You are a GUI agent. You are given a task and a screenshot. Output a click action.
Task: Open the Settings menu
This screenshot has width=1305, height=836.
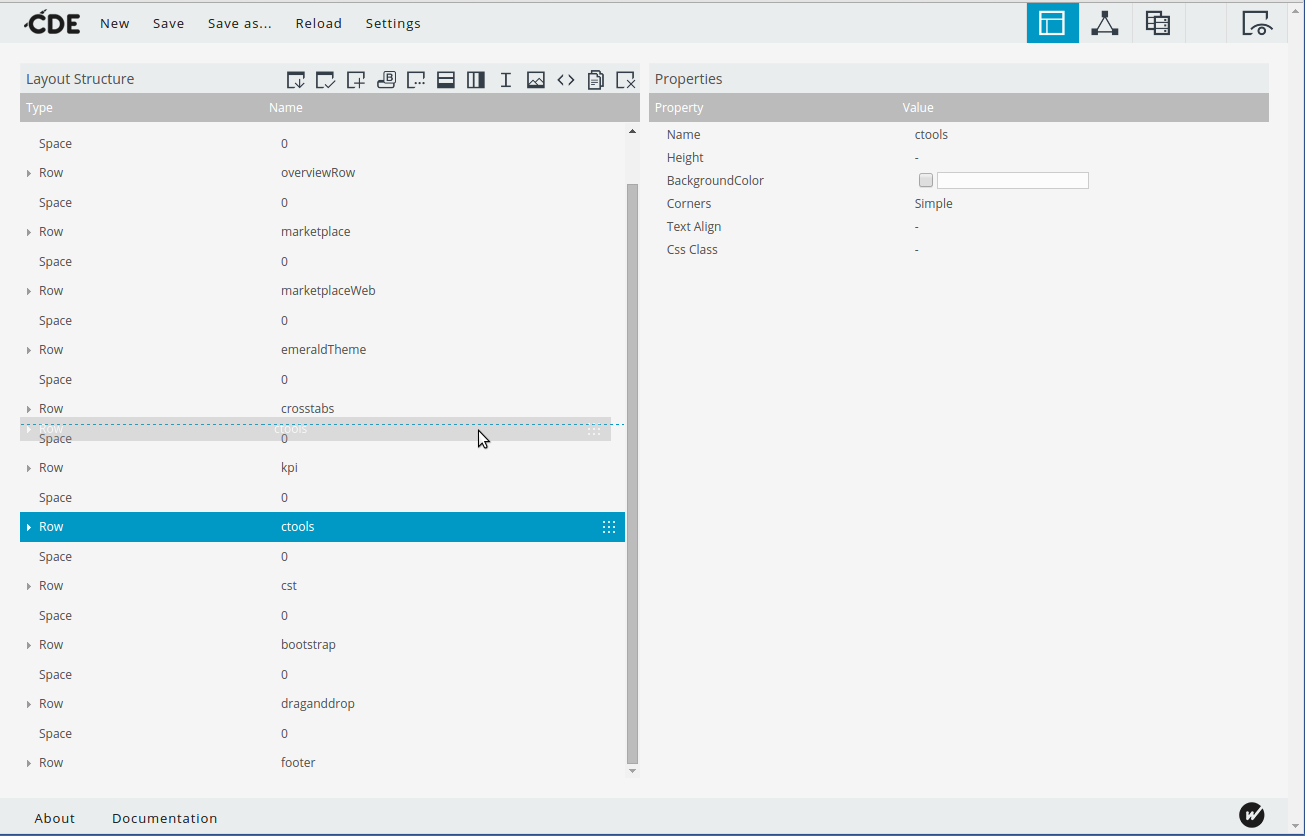tap(392, 22)
